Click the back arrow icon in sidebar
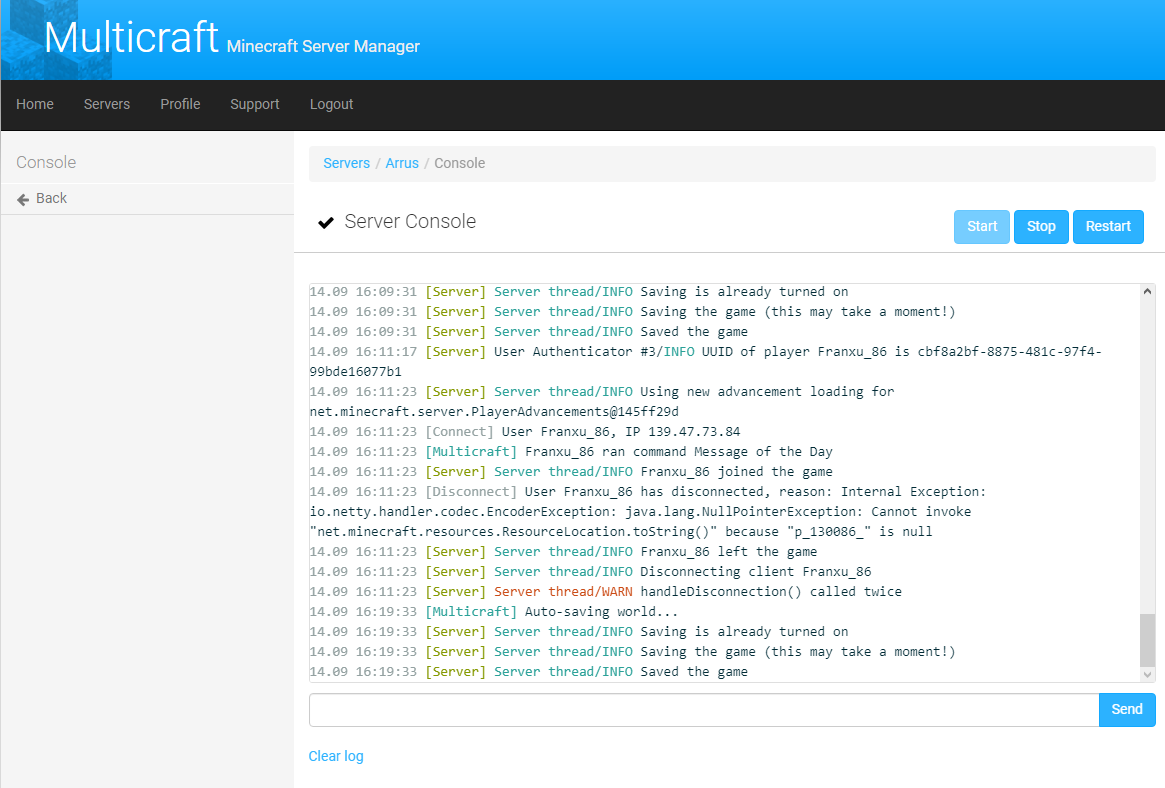This screenshot has height=788, width=1165. pos(23,199)
